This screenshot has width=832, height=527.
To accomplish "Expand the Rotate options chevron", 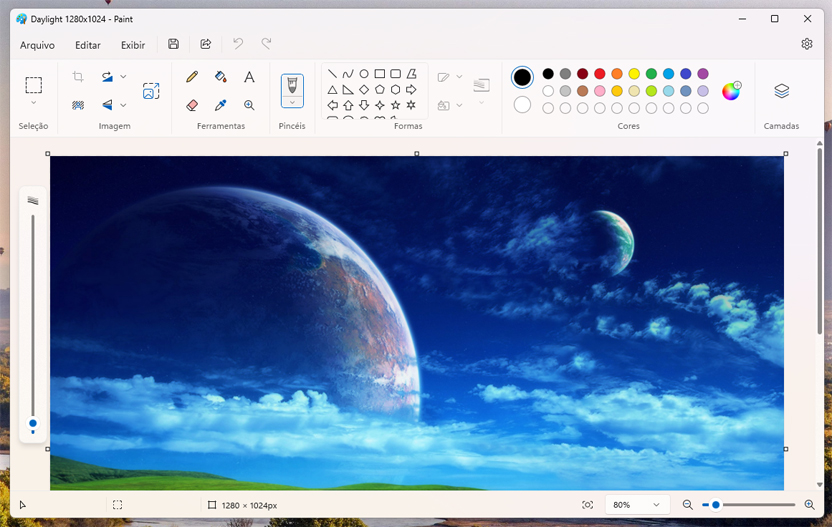I will coord(123,76).
